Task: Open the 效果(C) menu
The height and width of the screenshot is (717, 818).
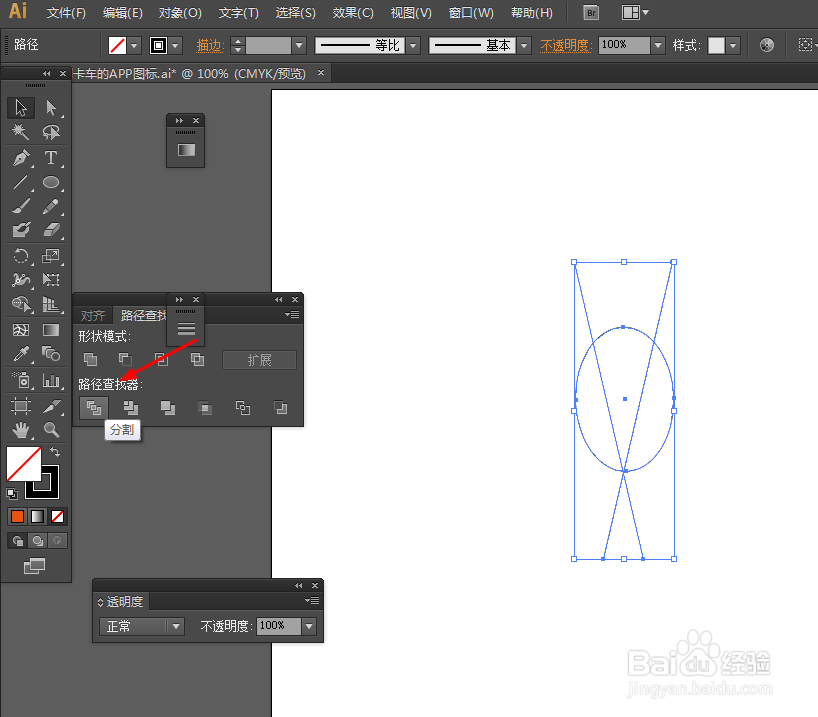Action: tap(353, 13)
